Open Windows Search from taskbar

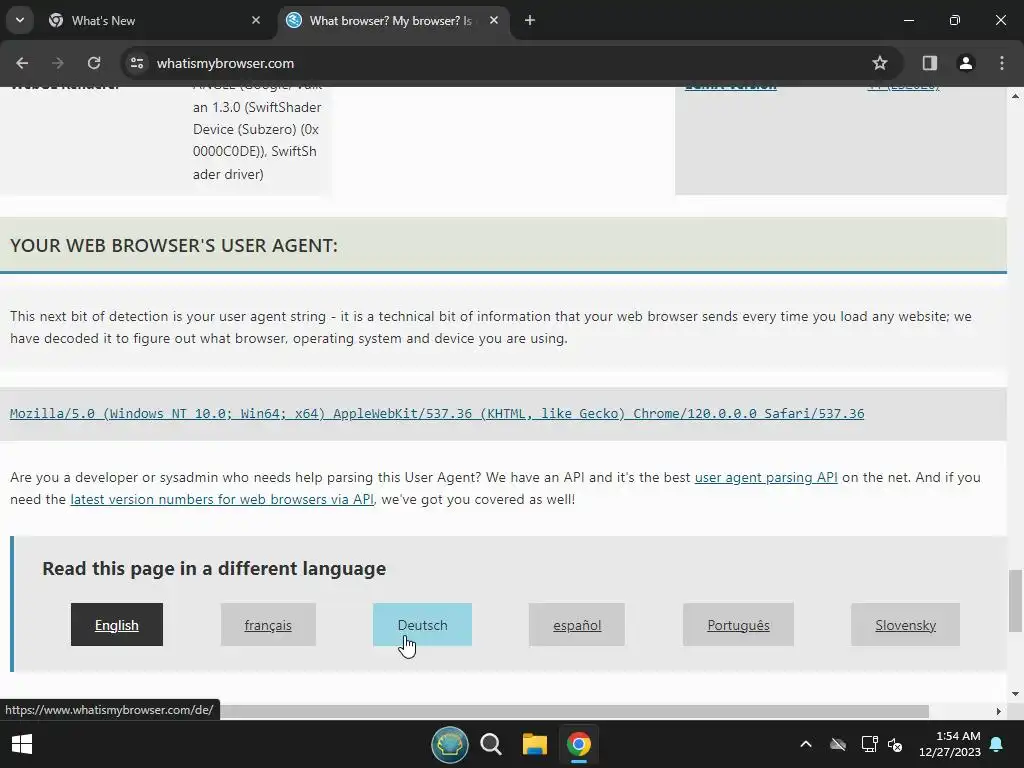(x=491, y=744)
